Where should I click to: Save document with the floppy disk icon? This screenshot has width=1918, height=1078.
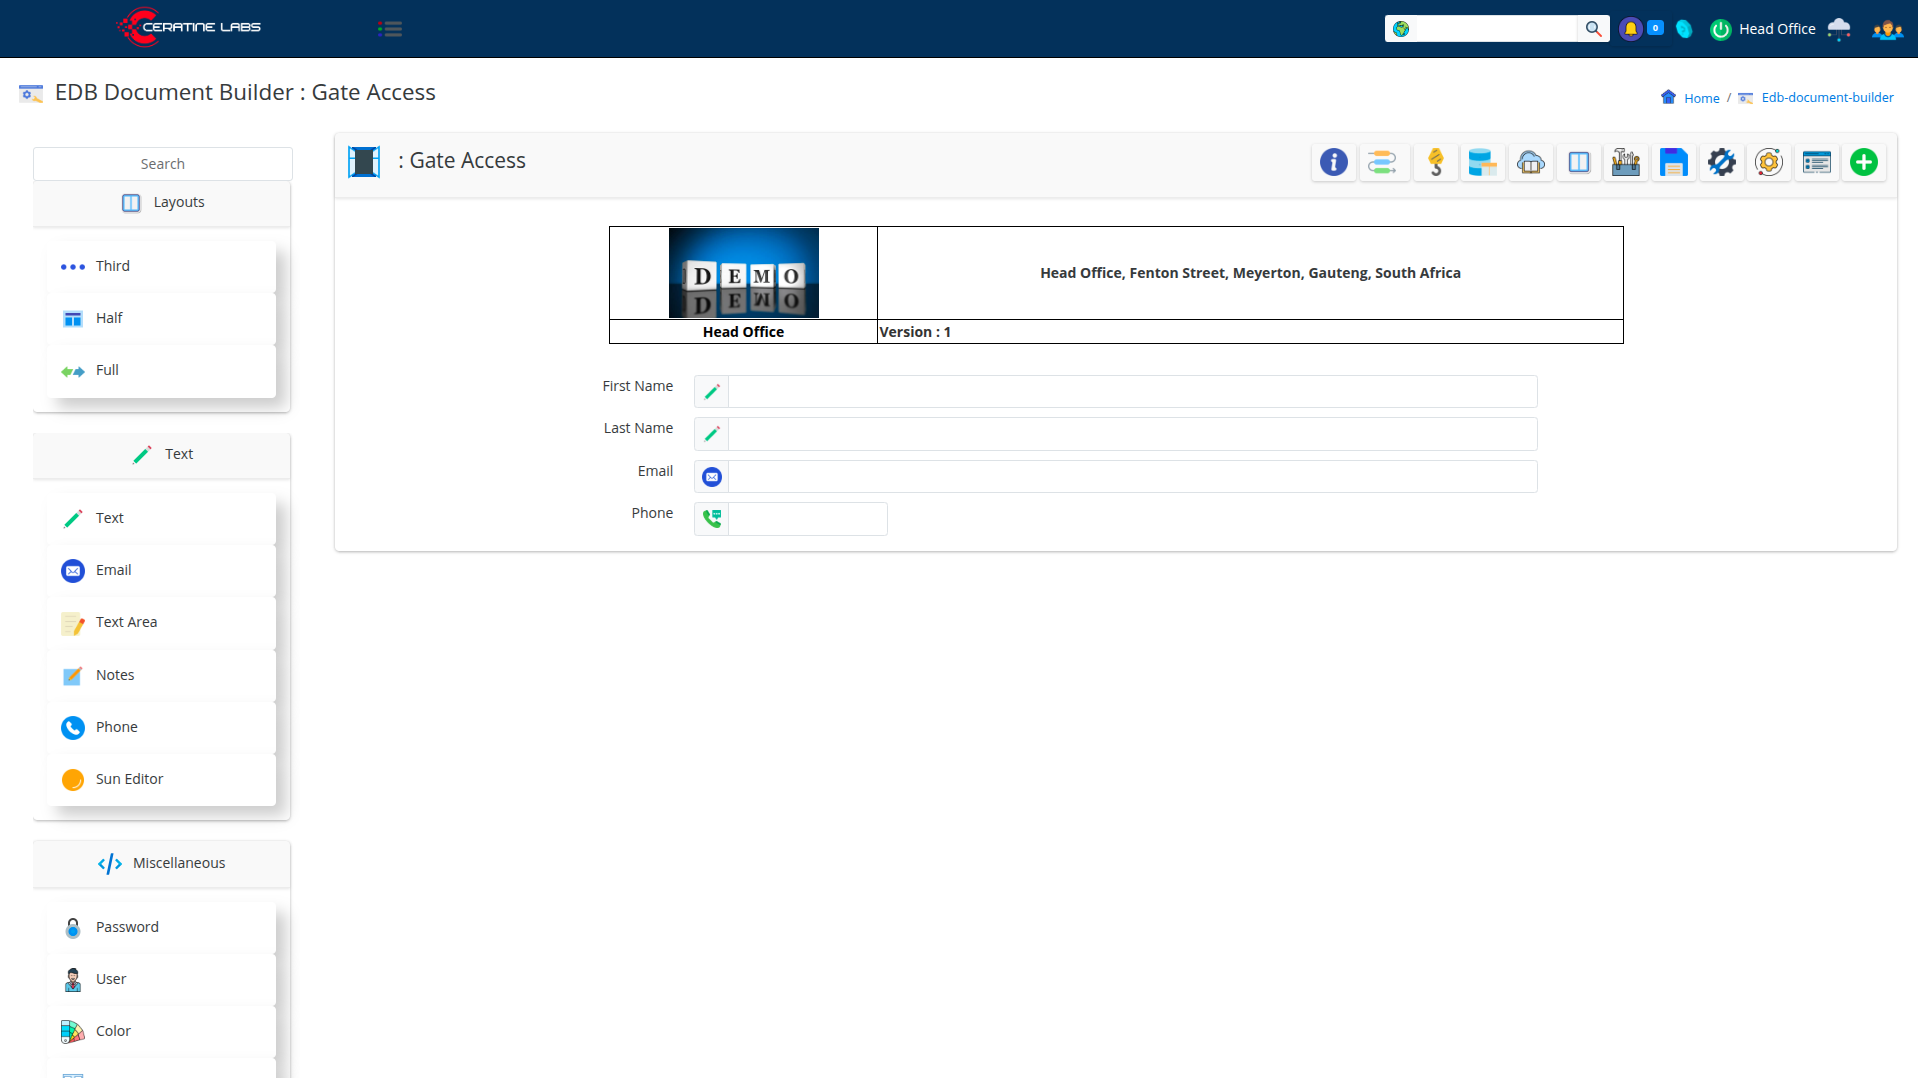coord(1673,162)
